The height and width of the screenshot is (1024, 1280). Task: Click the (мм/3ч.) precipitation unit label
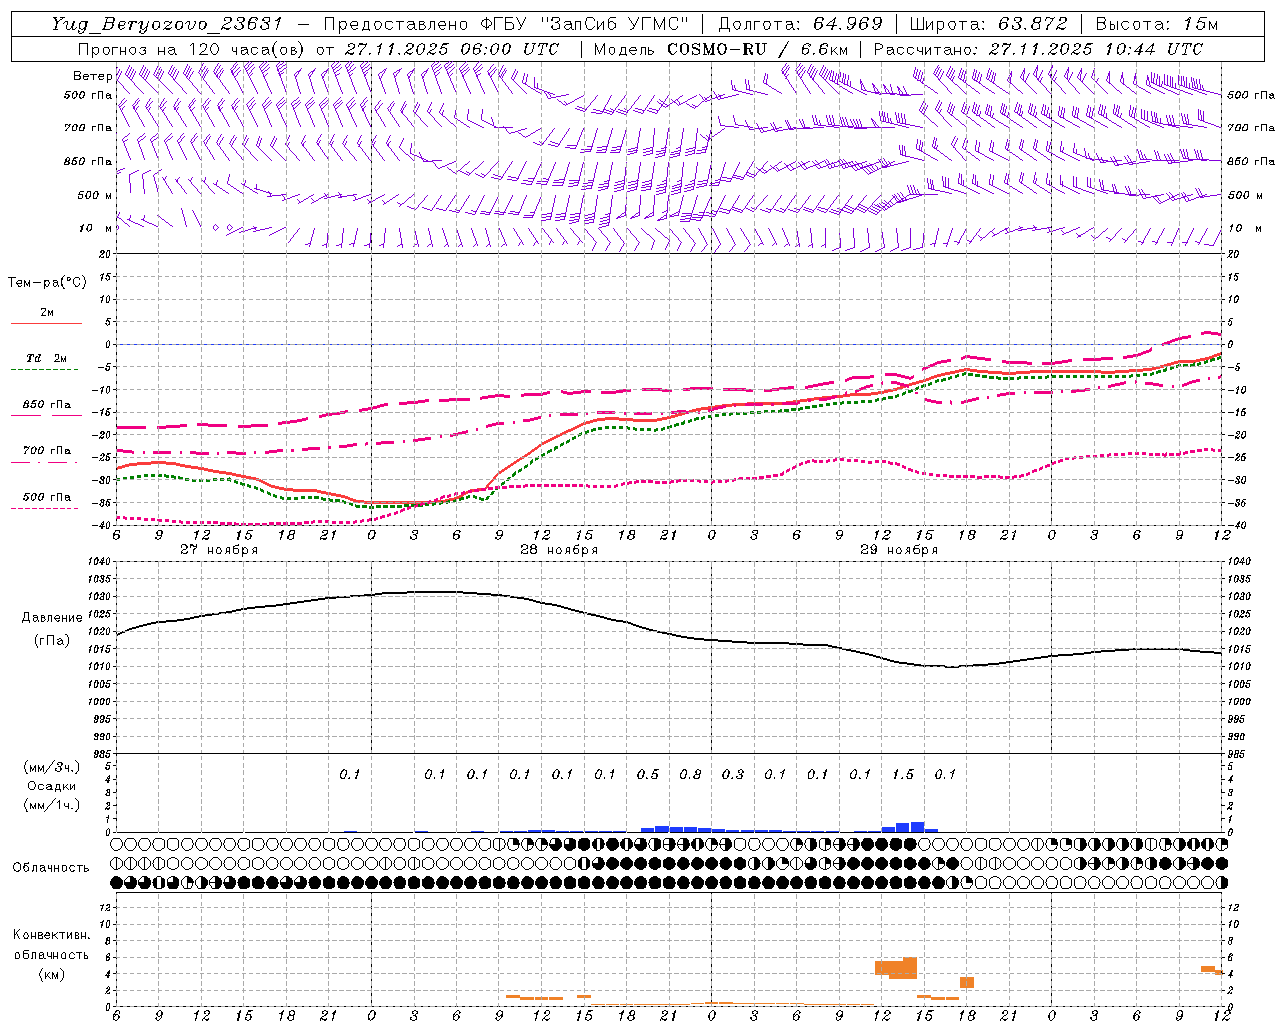pos(52,767)
